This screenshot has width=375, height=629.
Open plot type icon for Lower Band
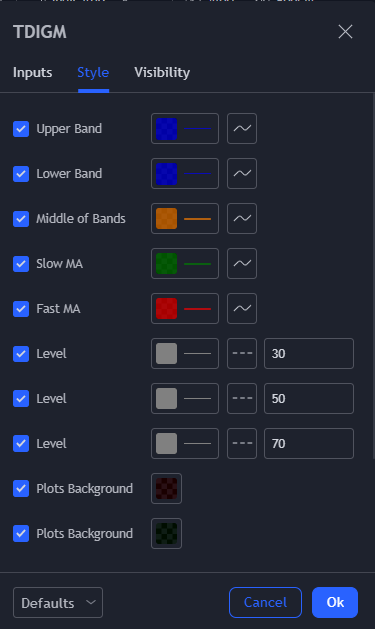(x=242, y=174)
